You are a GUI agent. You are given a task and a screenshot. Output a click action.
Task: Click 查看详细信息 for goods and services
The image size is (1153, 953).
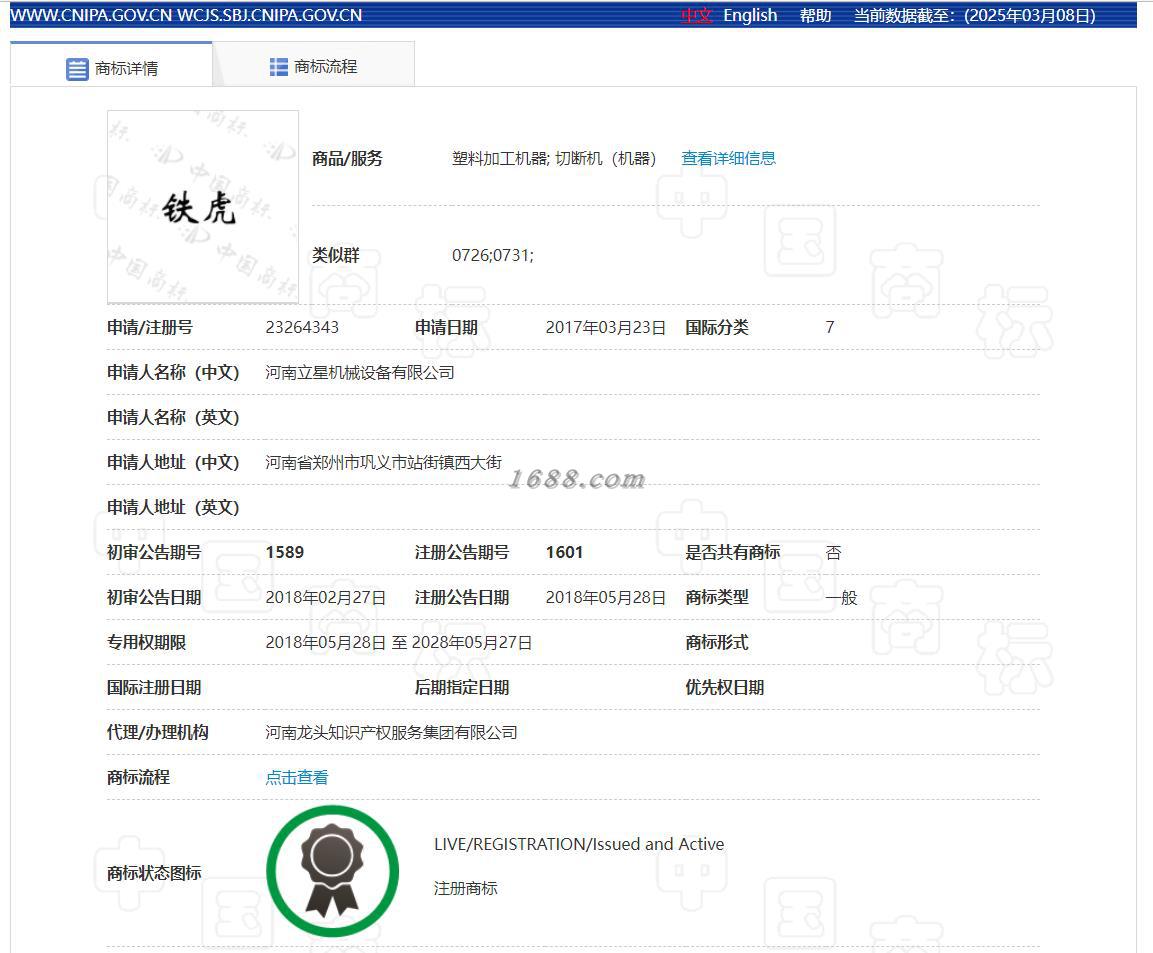tap(728, 158)
